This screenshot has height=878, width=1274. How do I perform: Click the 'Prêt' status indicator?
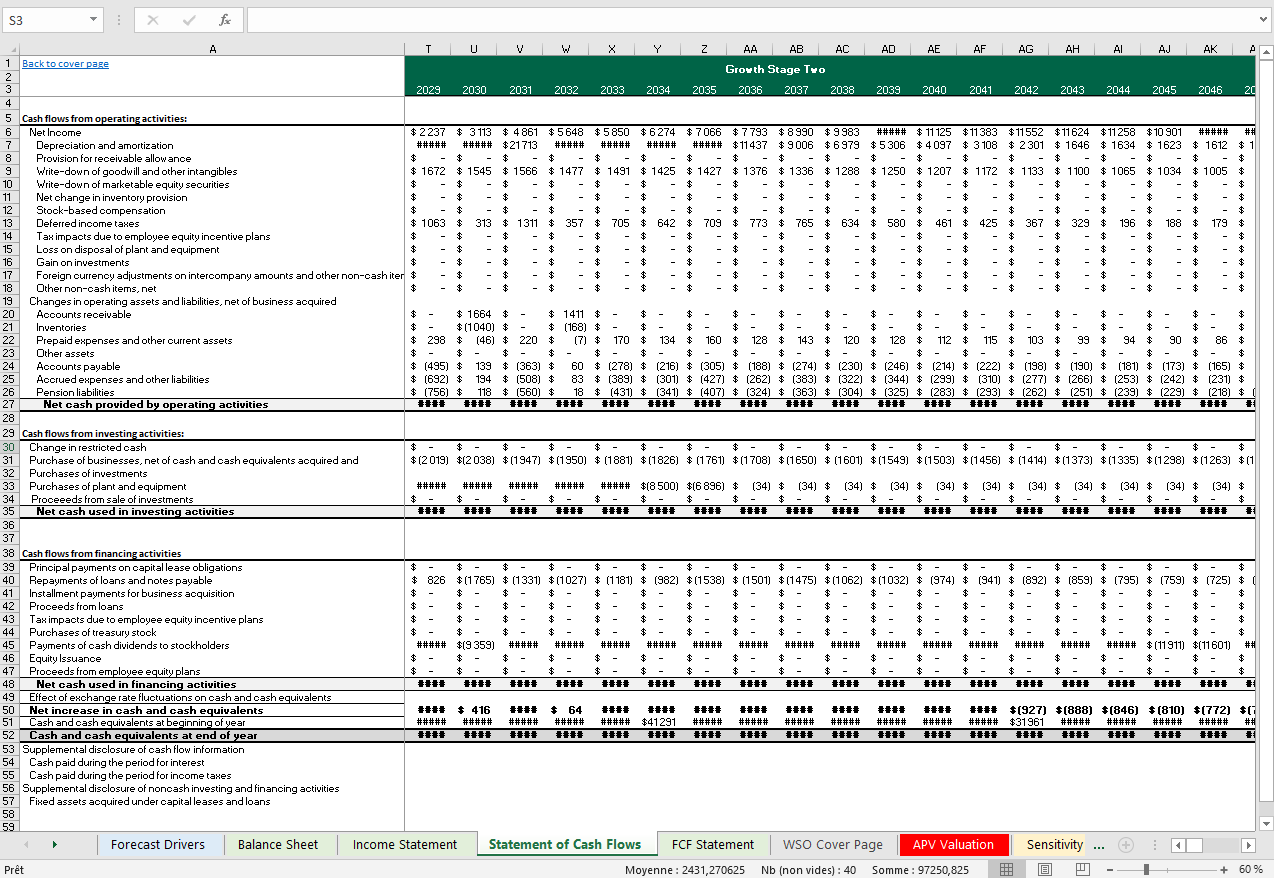(14, 870)
